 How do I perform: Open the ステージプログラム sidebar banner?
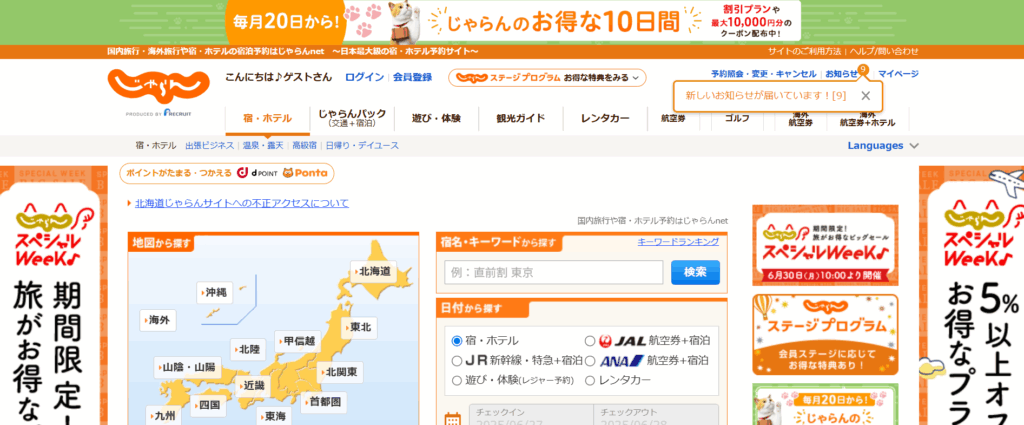point(825,334)
